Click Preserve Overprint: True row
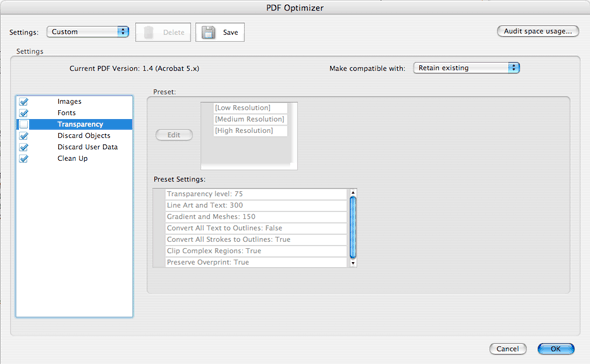 (256, 262)
